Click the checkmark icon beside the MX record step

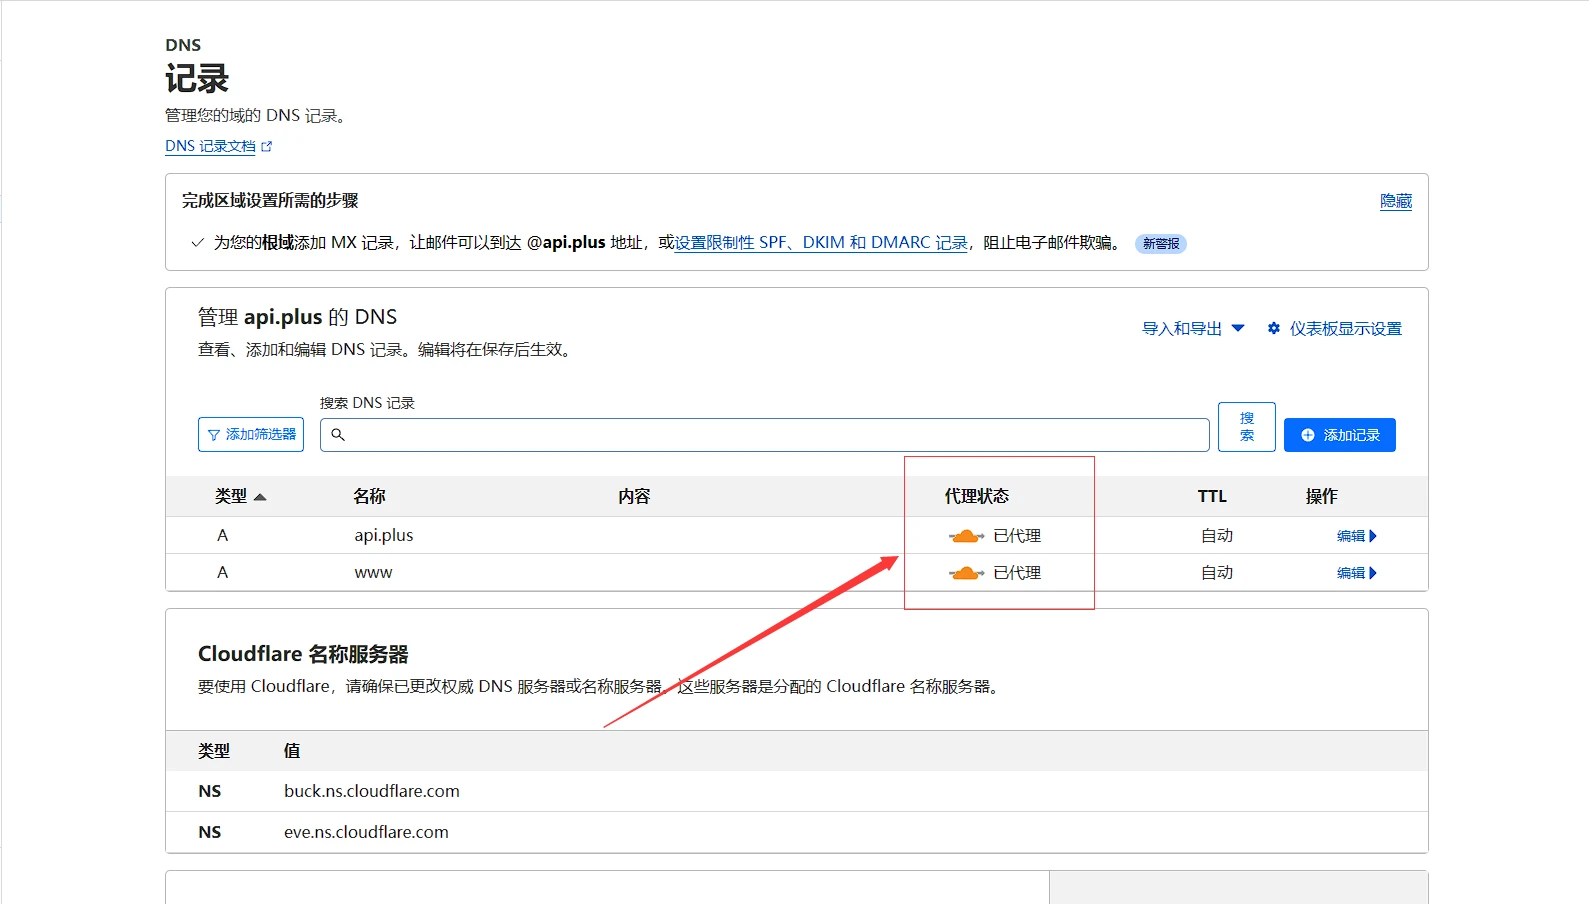point(197,242)
